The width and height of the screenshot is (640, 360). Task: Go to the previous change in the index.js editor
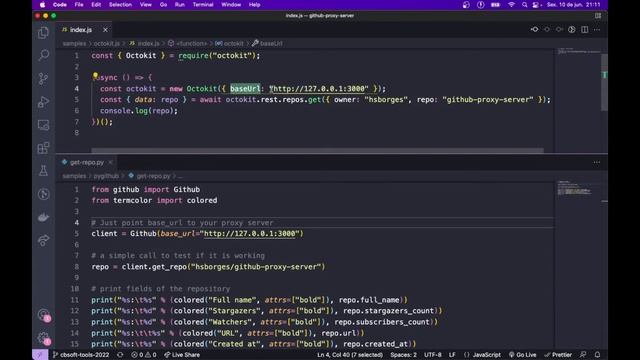point(534,29)
